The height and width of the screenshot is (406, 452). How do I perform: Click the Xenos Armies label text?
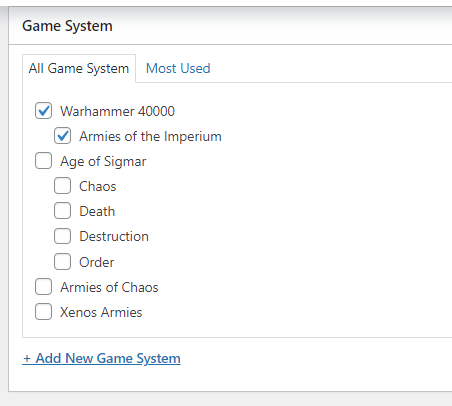101,312
